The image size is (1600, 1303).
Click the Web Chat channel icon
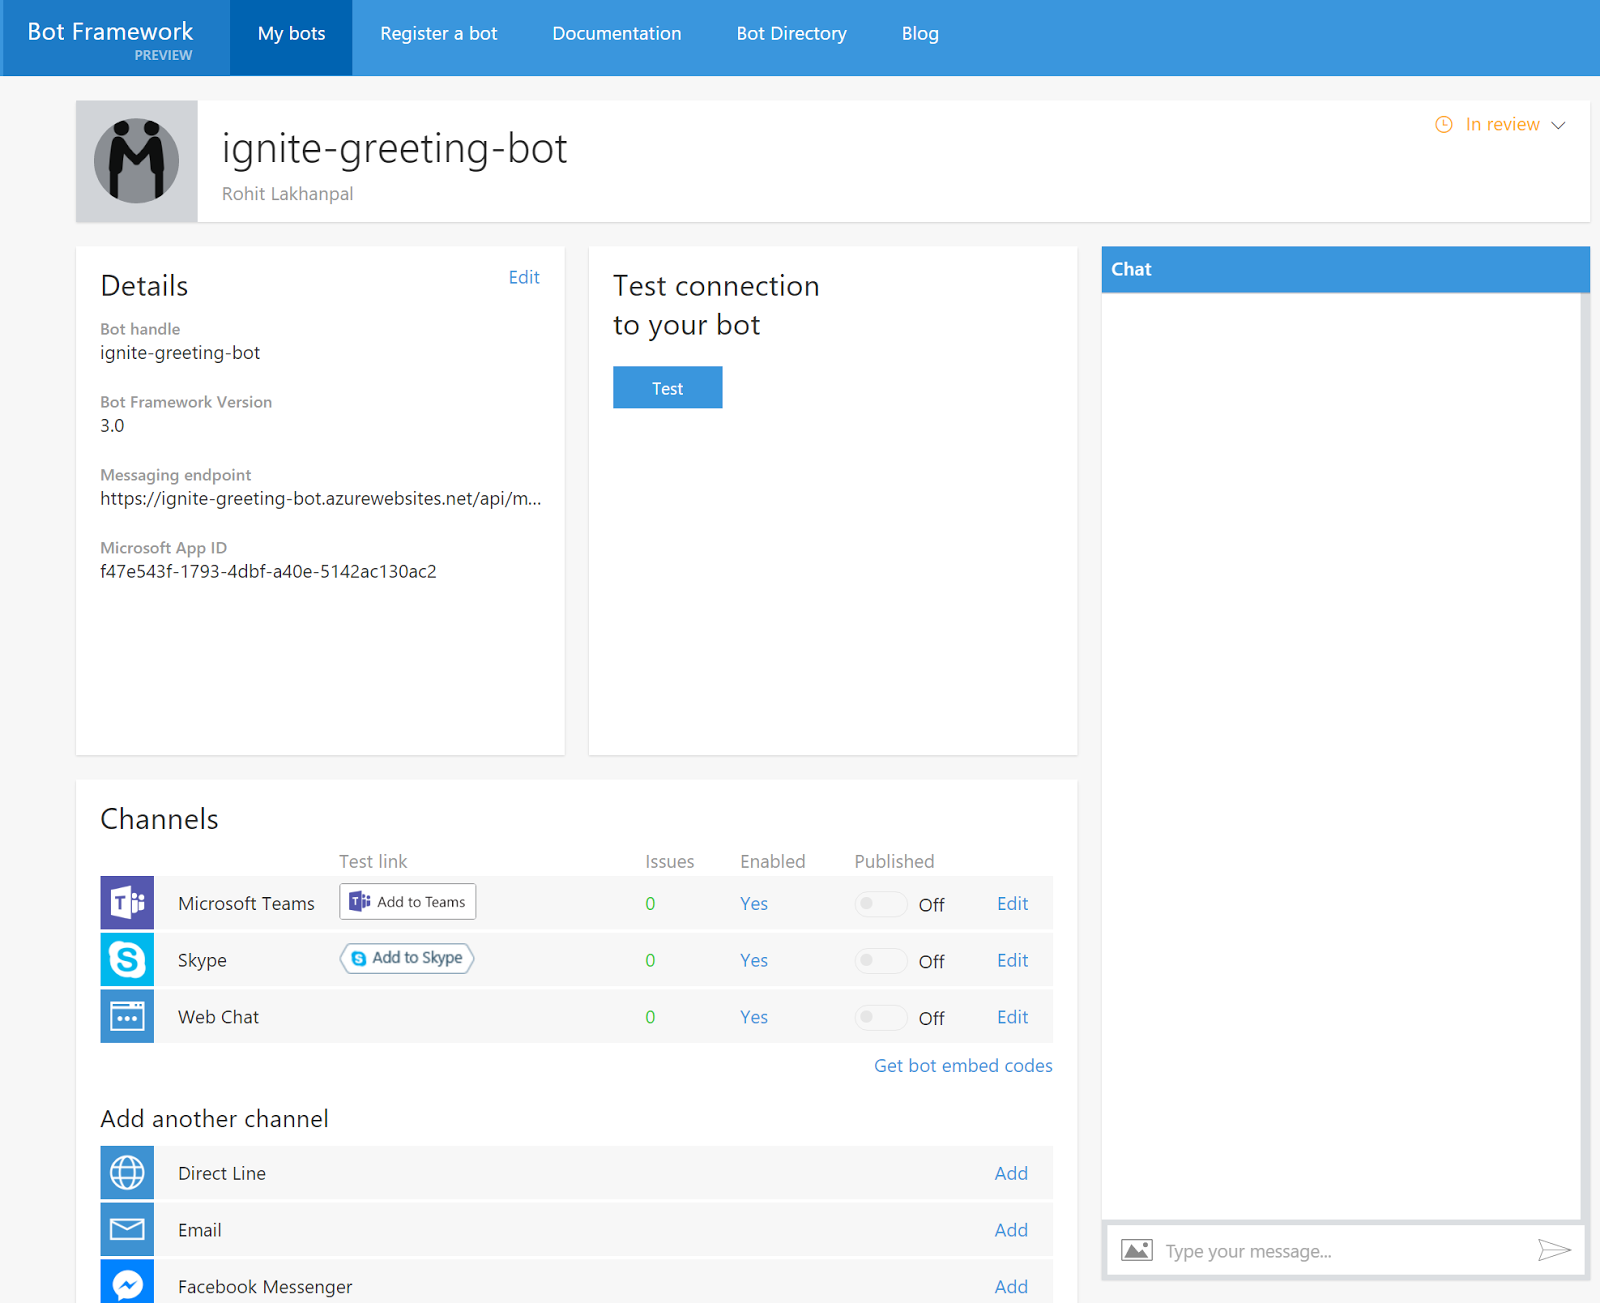126,1016
